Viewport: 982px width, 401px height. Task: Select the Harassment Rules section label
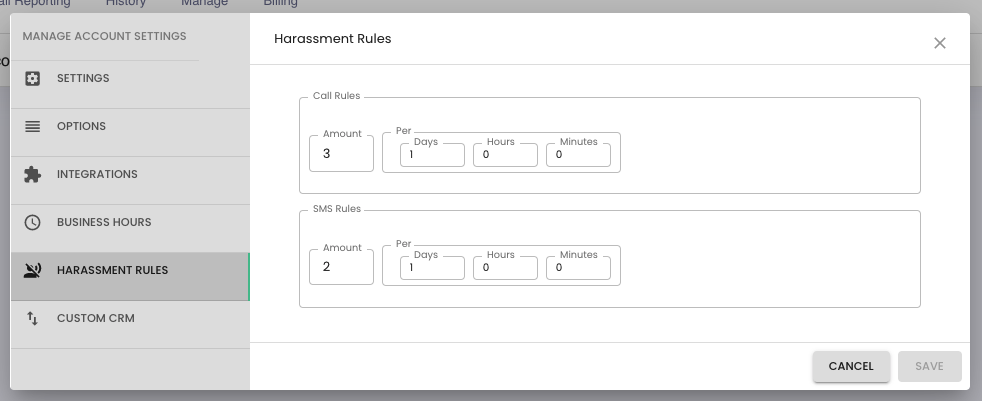(x=113, y=270)
